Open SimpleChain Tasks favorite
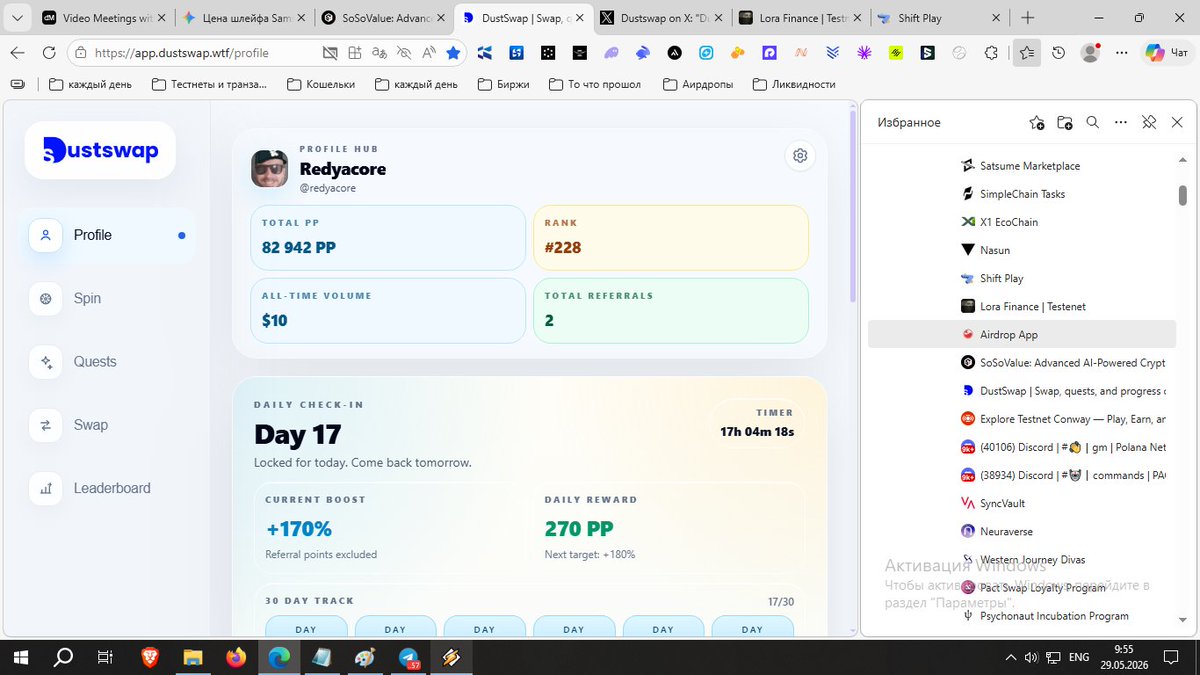Image resolution: width=1200 pixels, height=675 pixels. pos(1022,194)
